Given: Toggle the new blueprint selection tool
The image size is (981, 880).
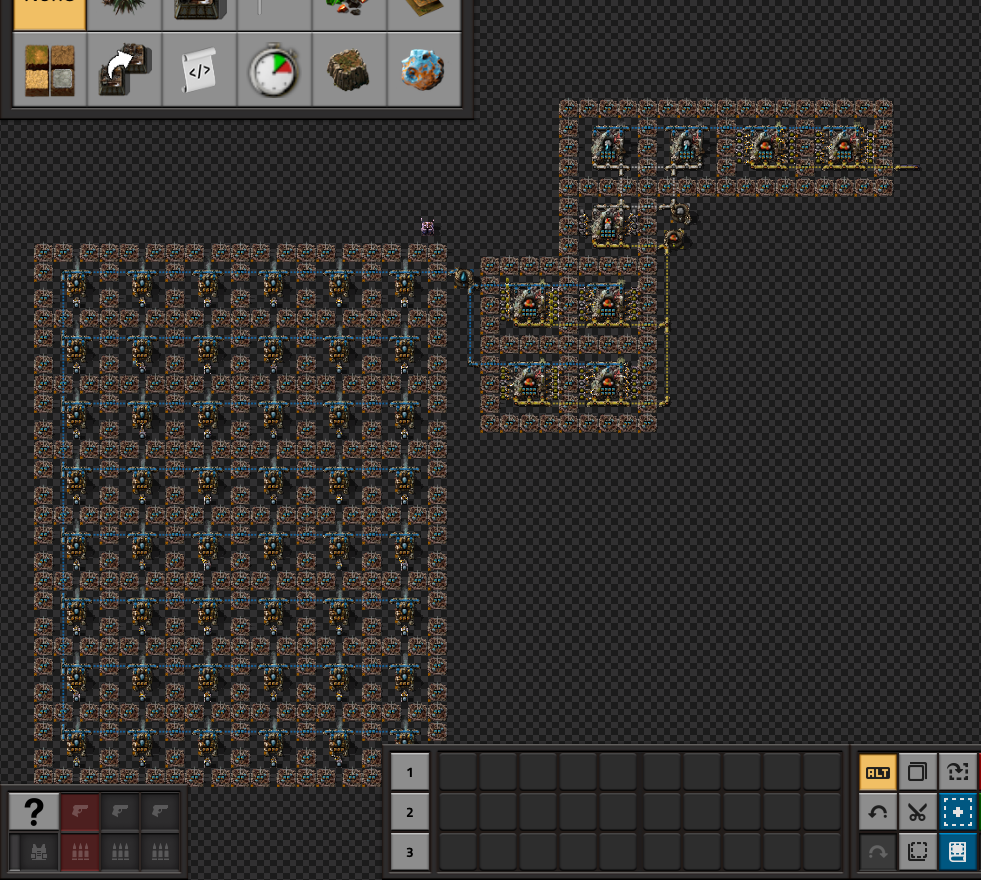Looking at the screenshot, I should pos(957,812).
